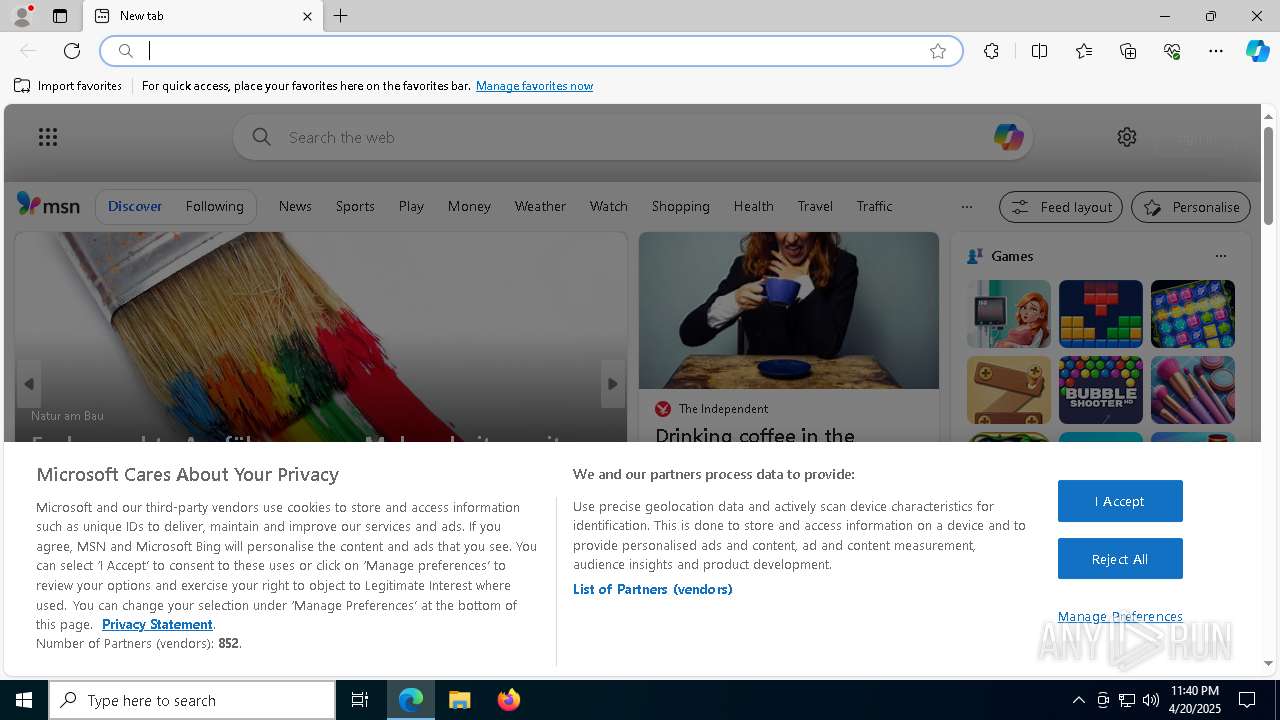Launch Firefox from taskbar
Screen dimensions: 1280x720
pyautogui.click(x=509, y=700)
